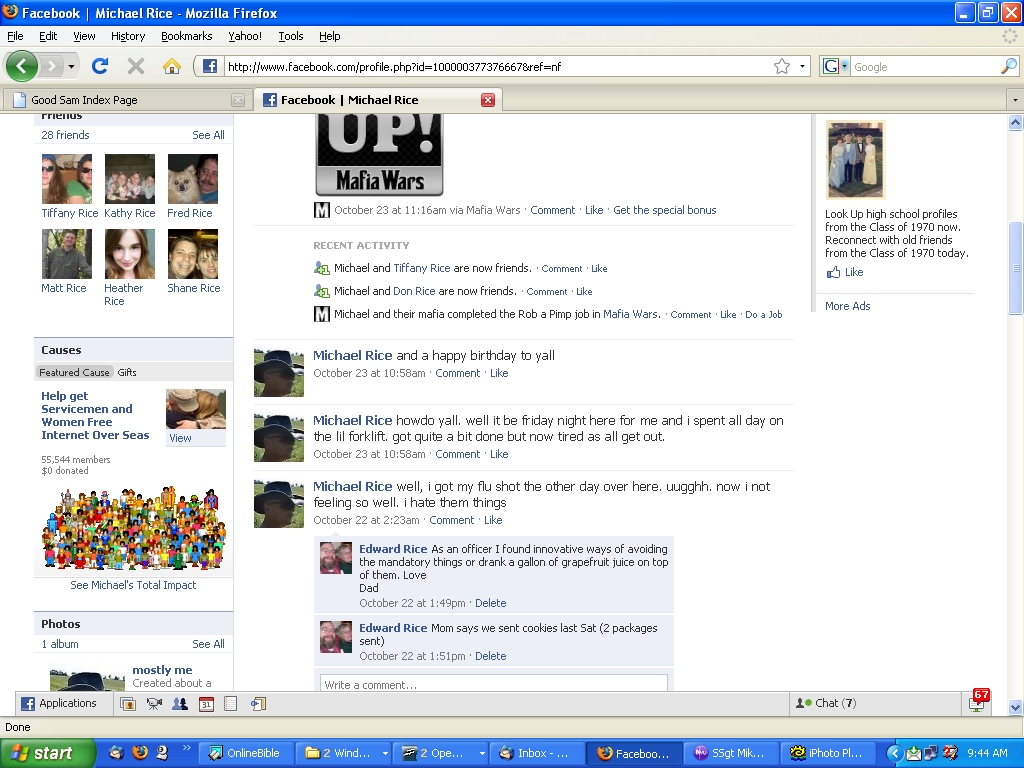Click View under the cause photo
Screen dimensions: 1024x768
tap(180, 438)
